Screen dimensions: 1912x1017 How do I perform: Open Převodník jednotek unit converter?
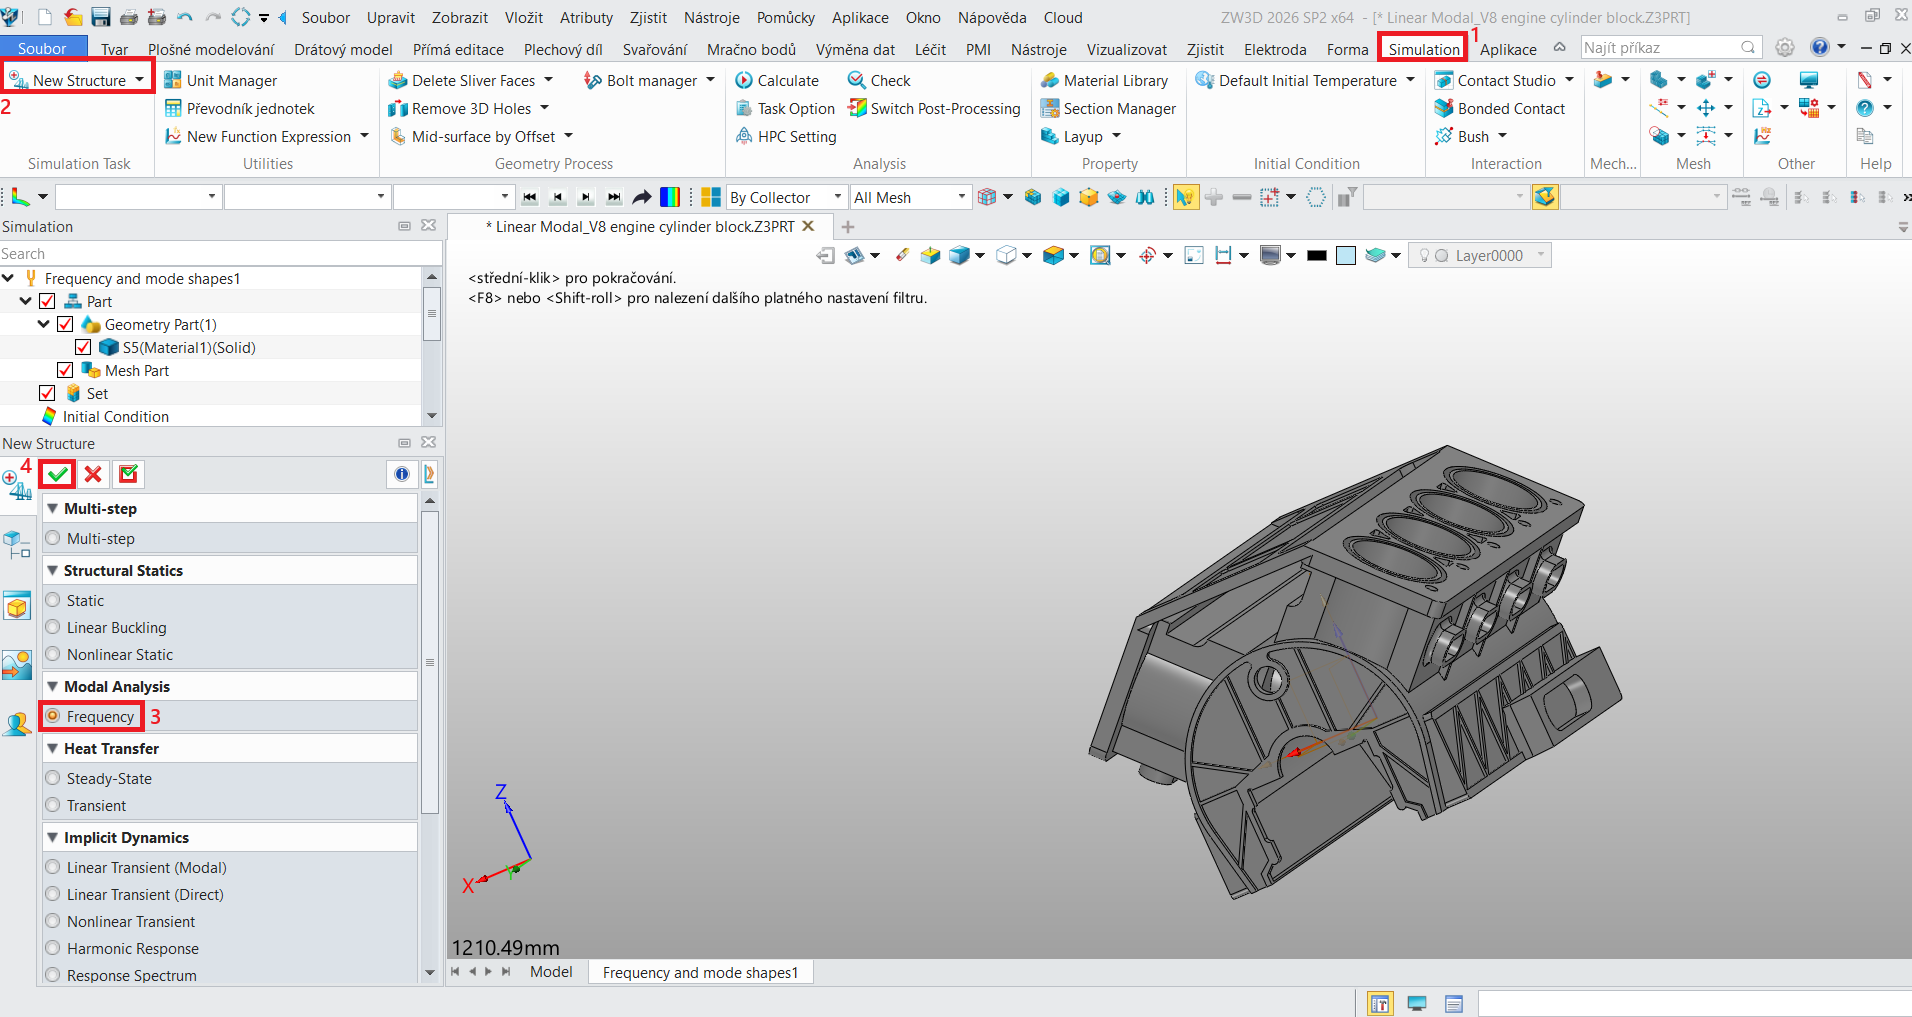(x=239, y=108)
